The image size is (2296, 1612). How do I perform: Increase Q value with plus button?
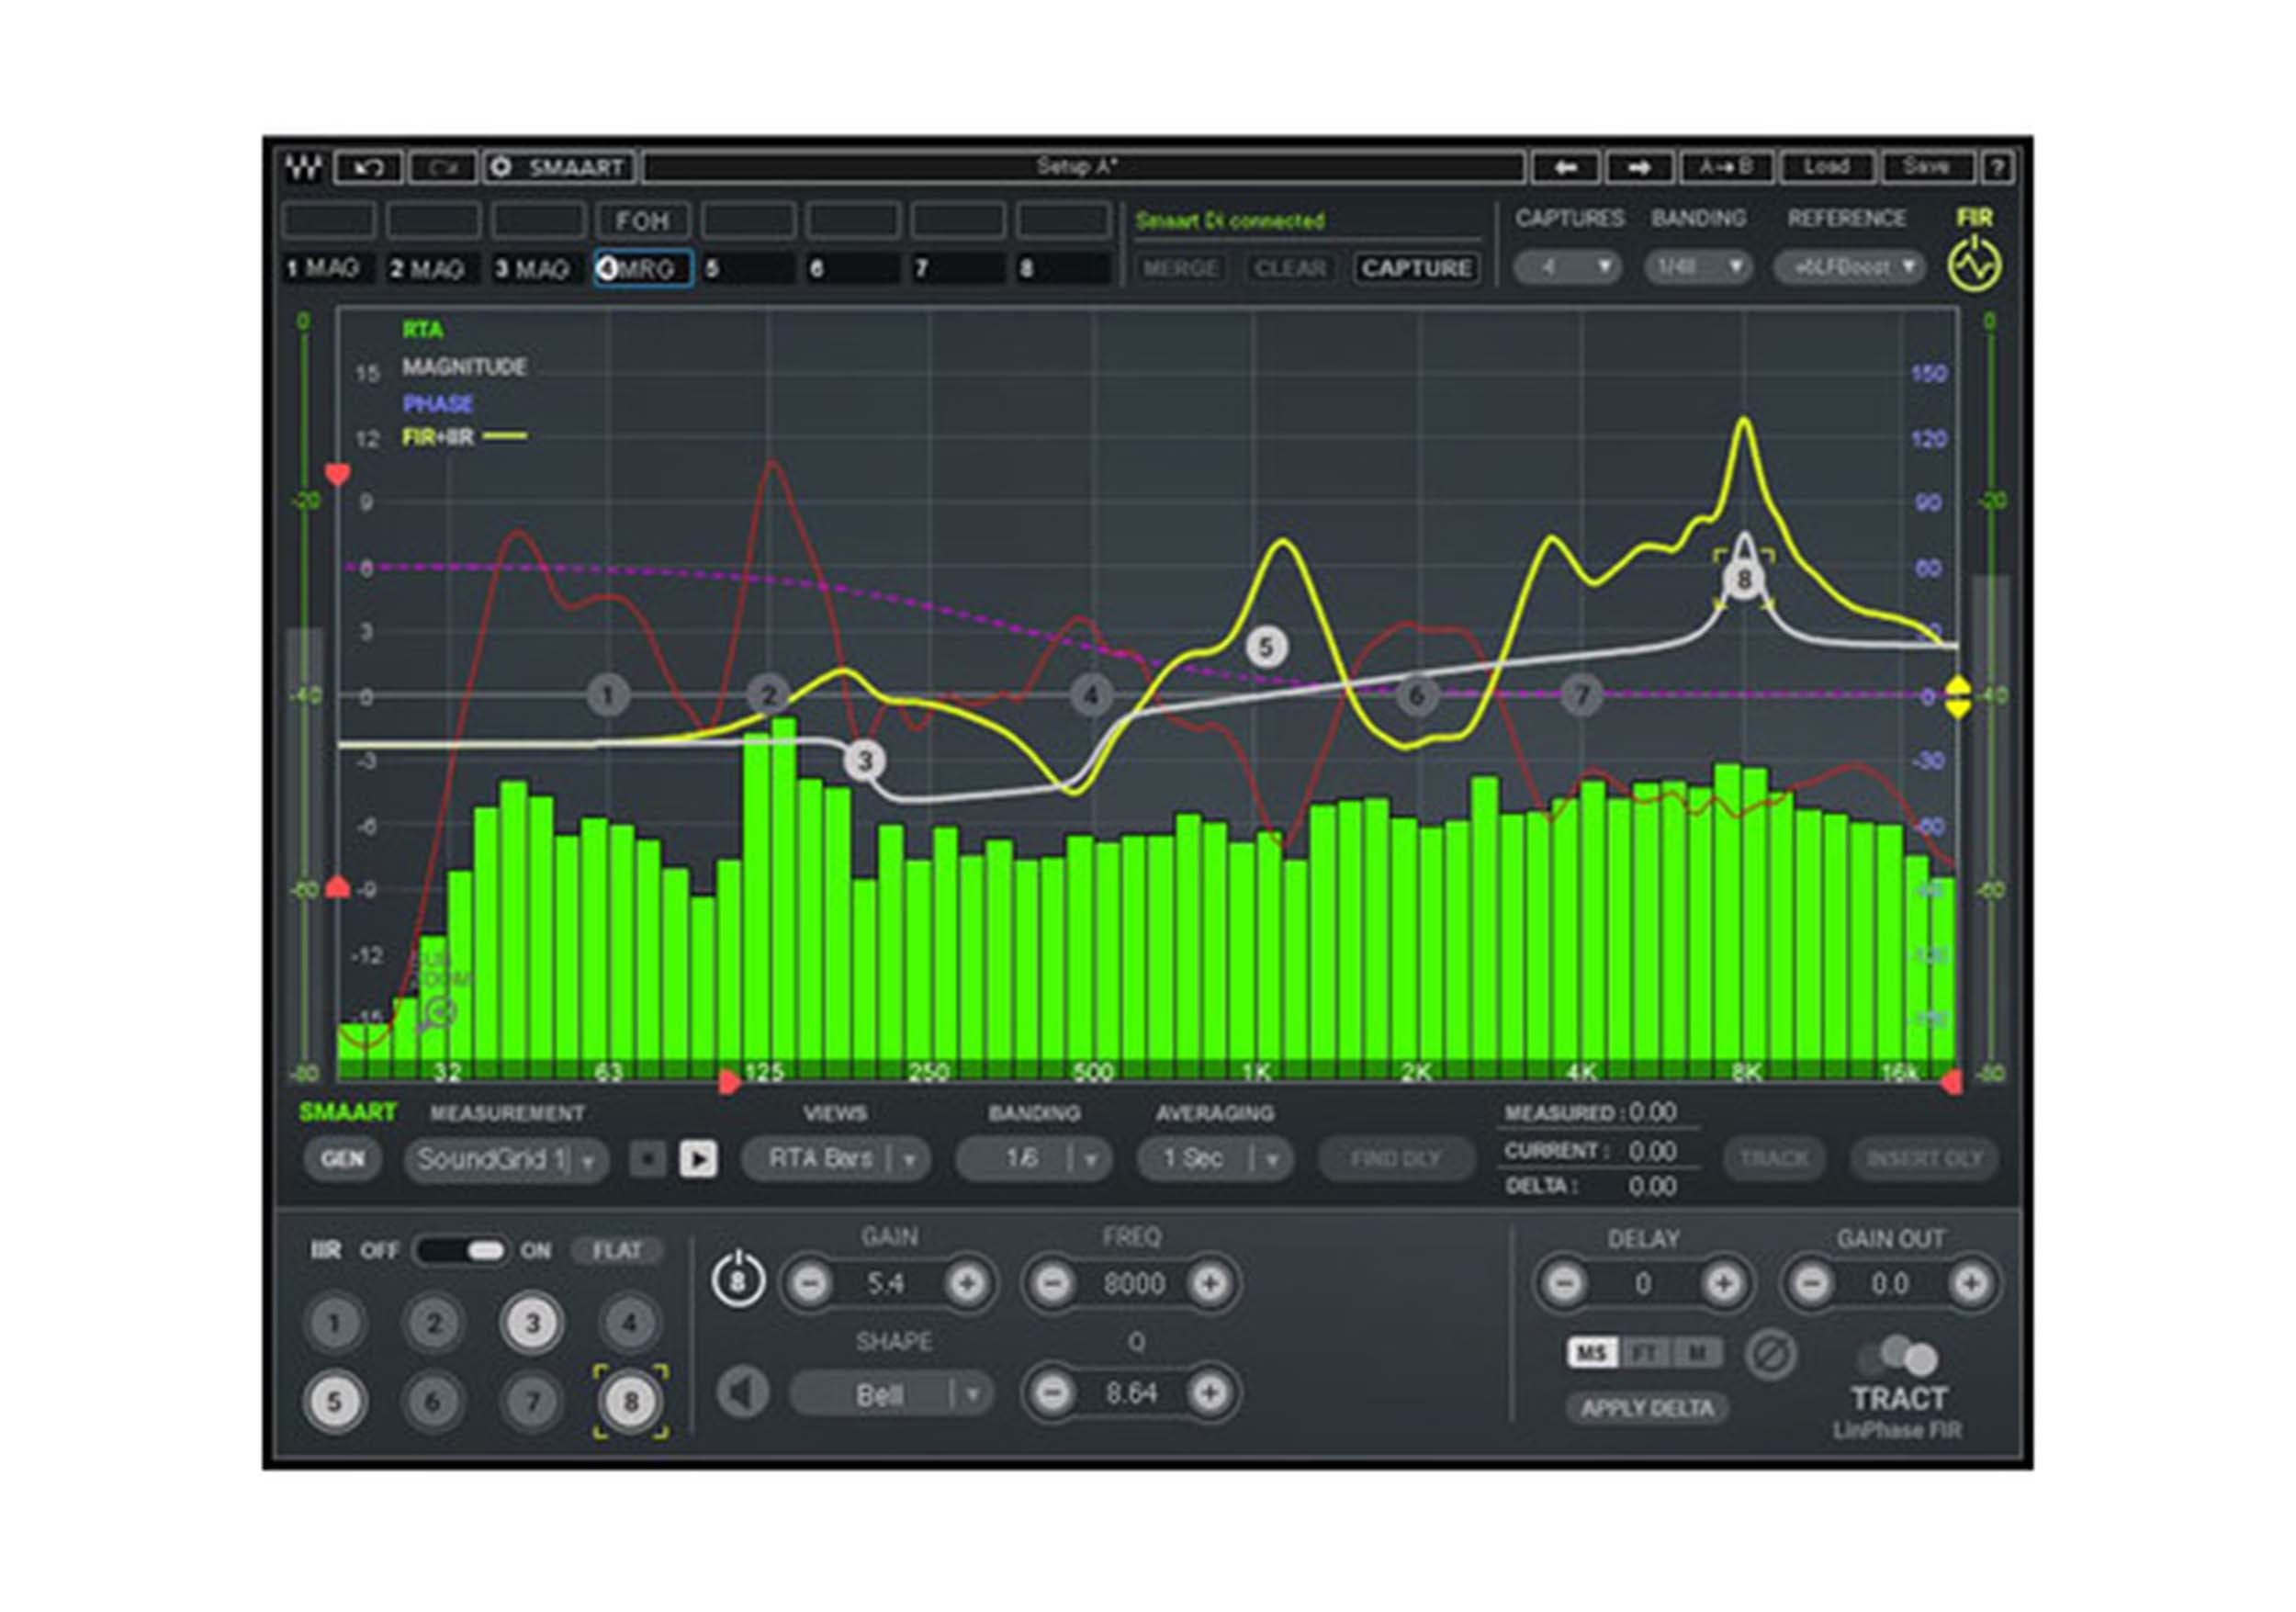point(1210,1392)
